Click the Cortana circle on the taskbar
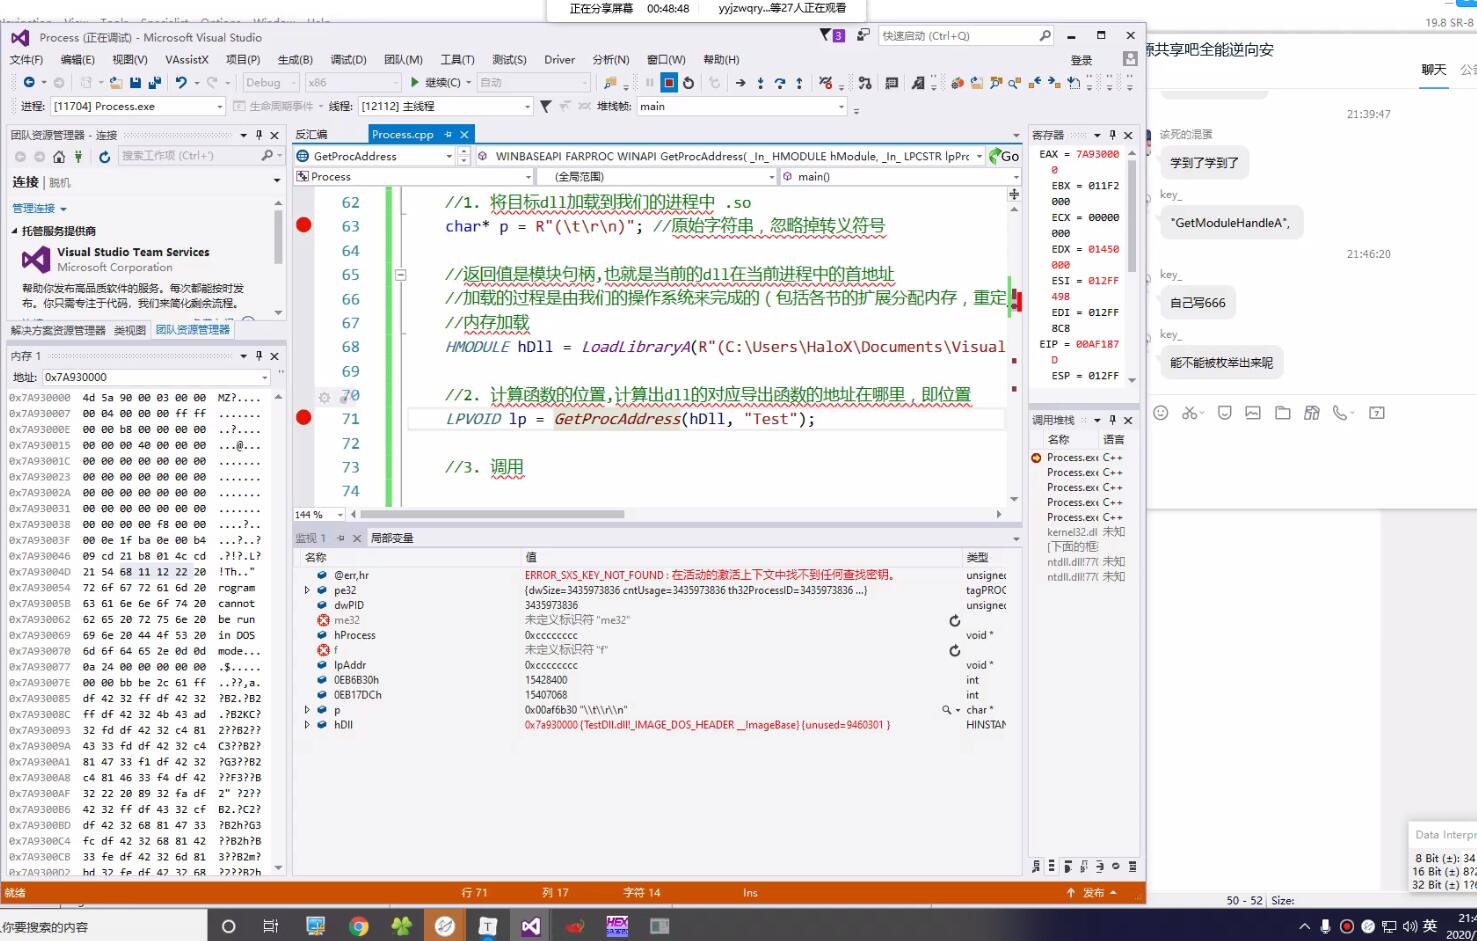This screenshot has height=941, width=1477. (228, 926)
